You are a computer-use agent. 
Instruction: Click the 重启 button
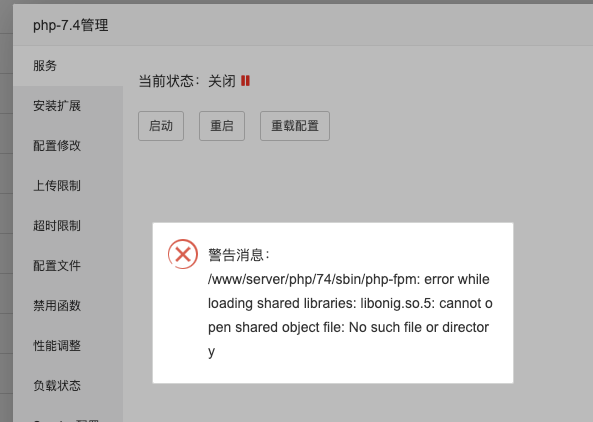222,126
